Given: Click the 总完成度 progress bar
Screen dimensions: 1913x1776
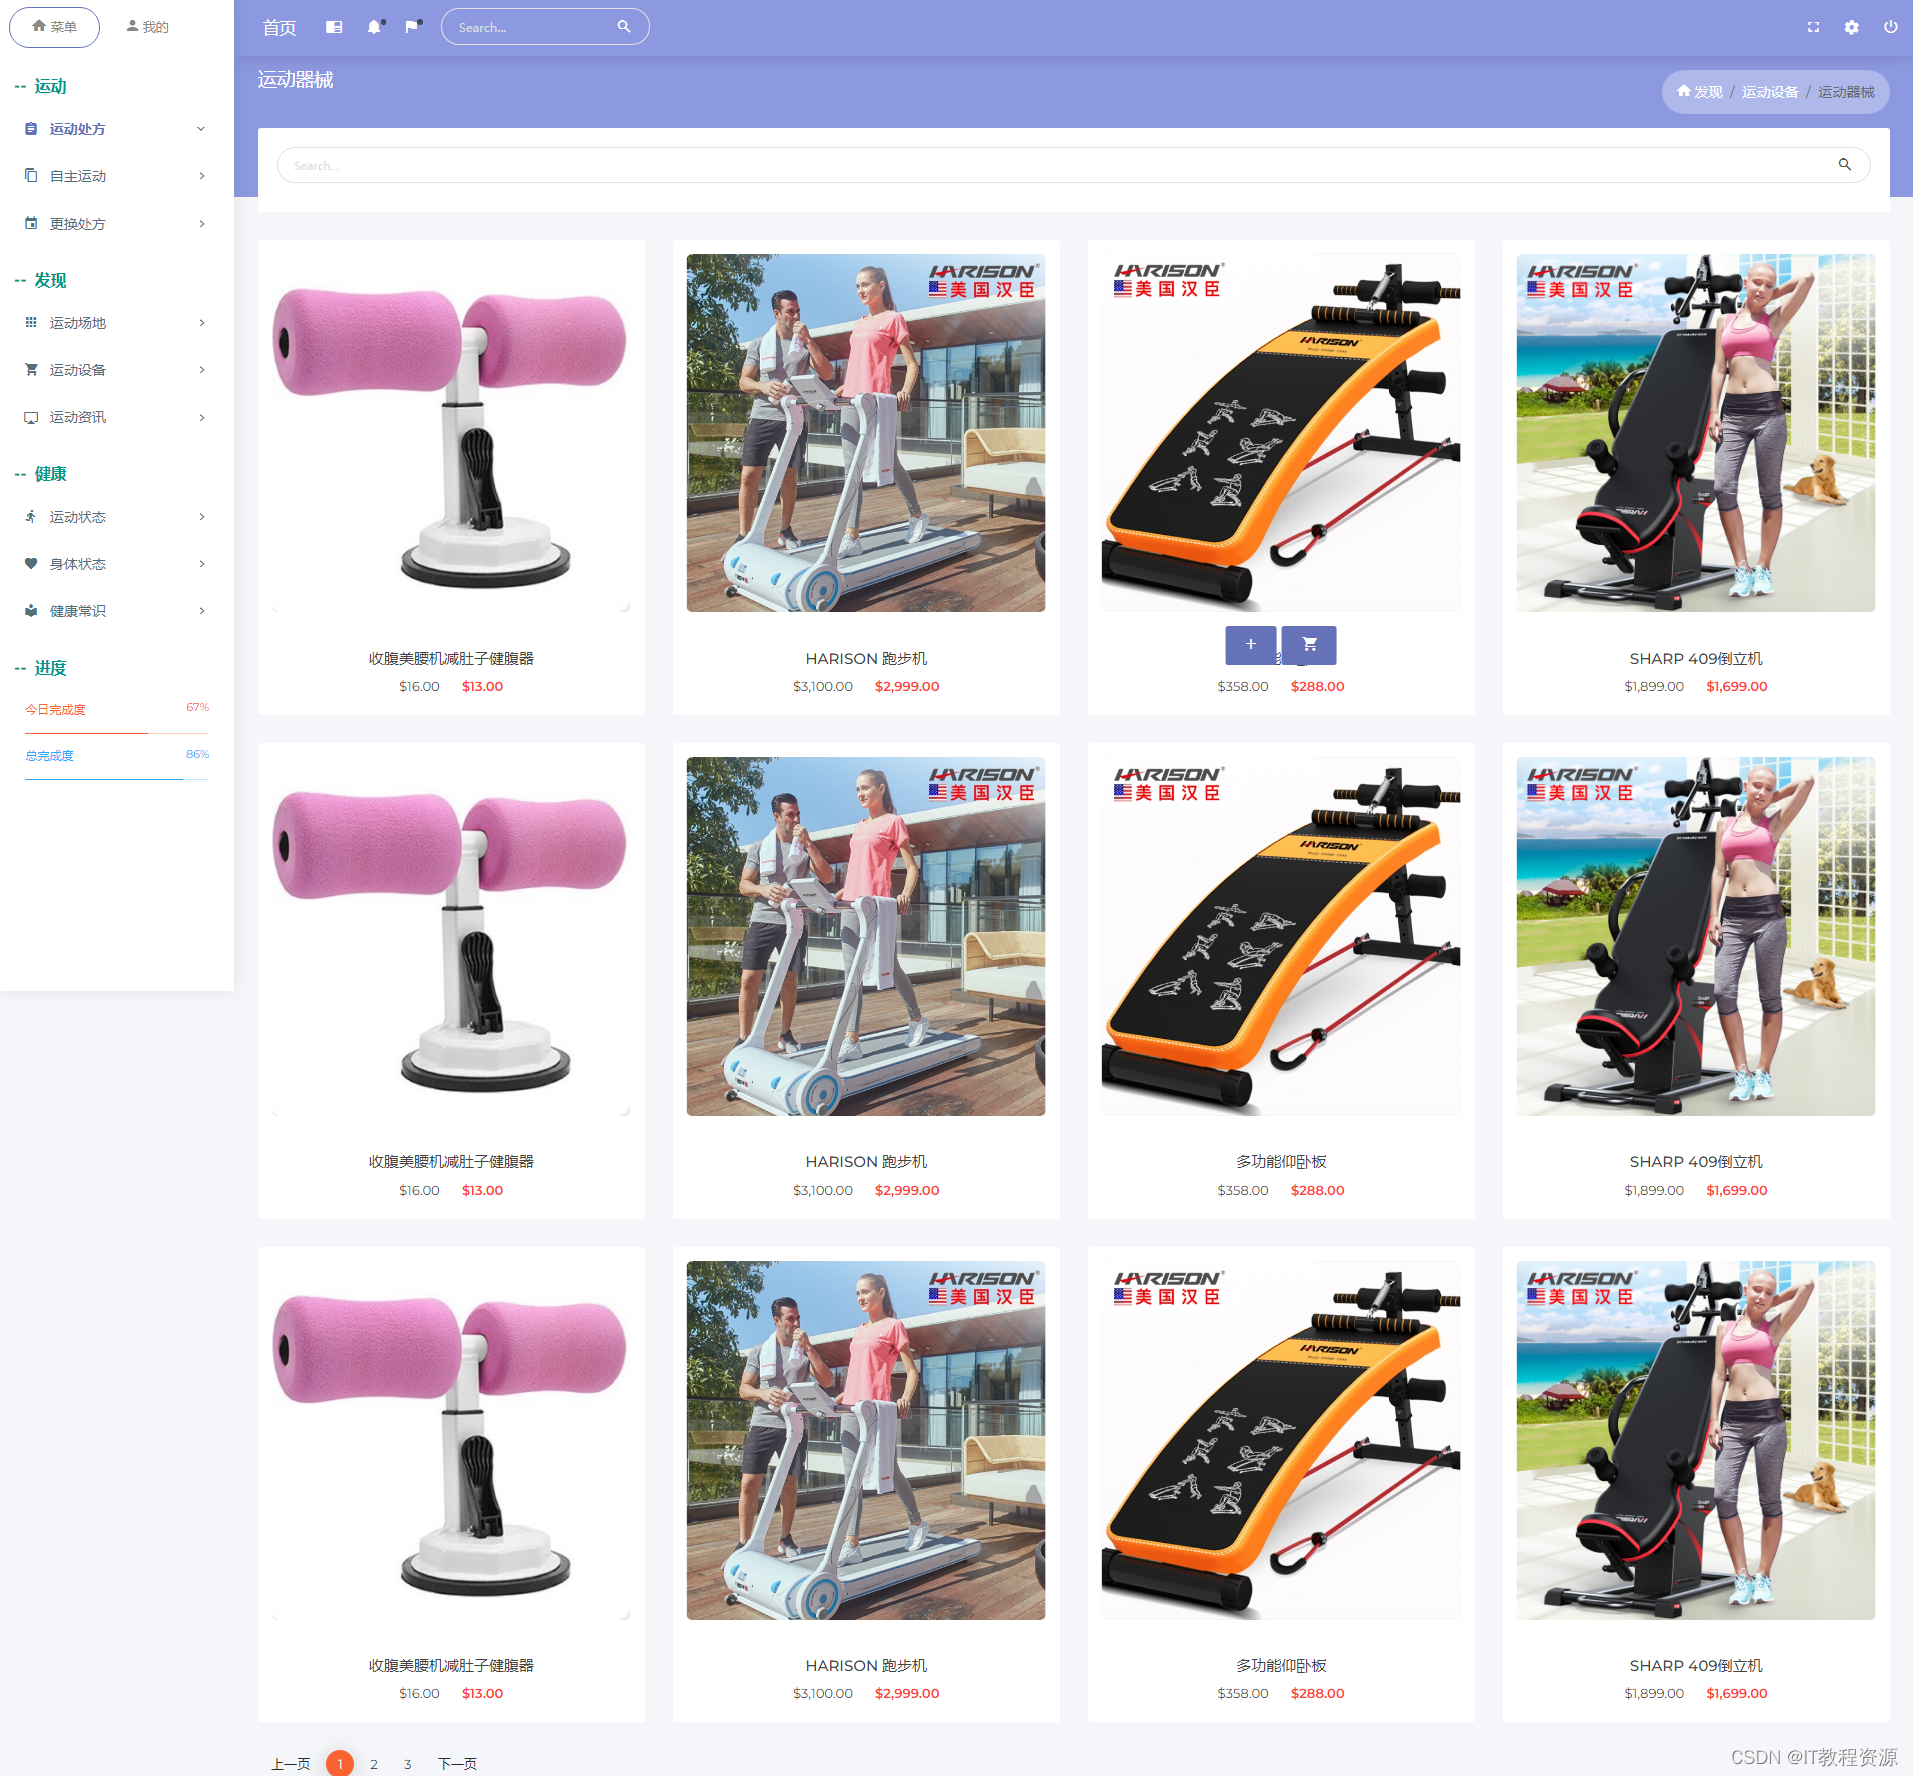Looking at the screenshot, I should pos(117,779).
